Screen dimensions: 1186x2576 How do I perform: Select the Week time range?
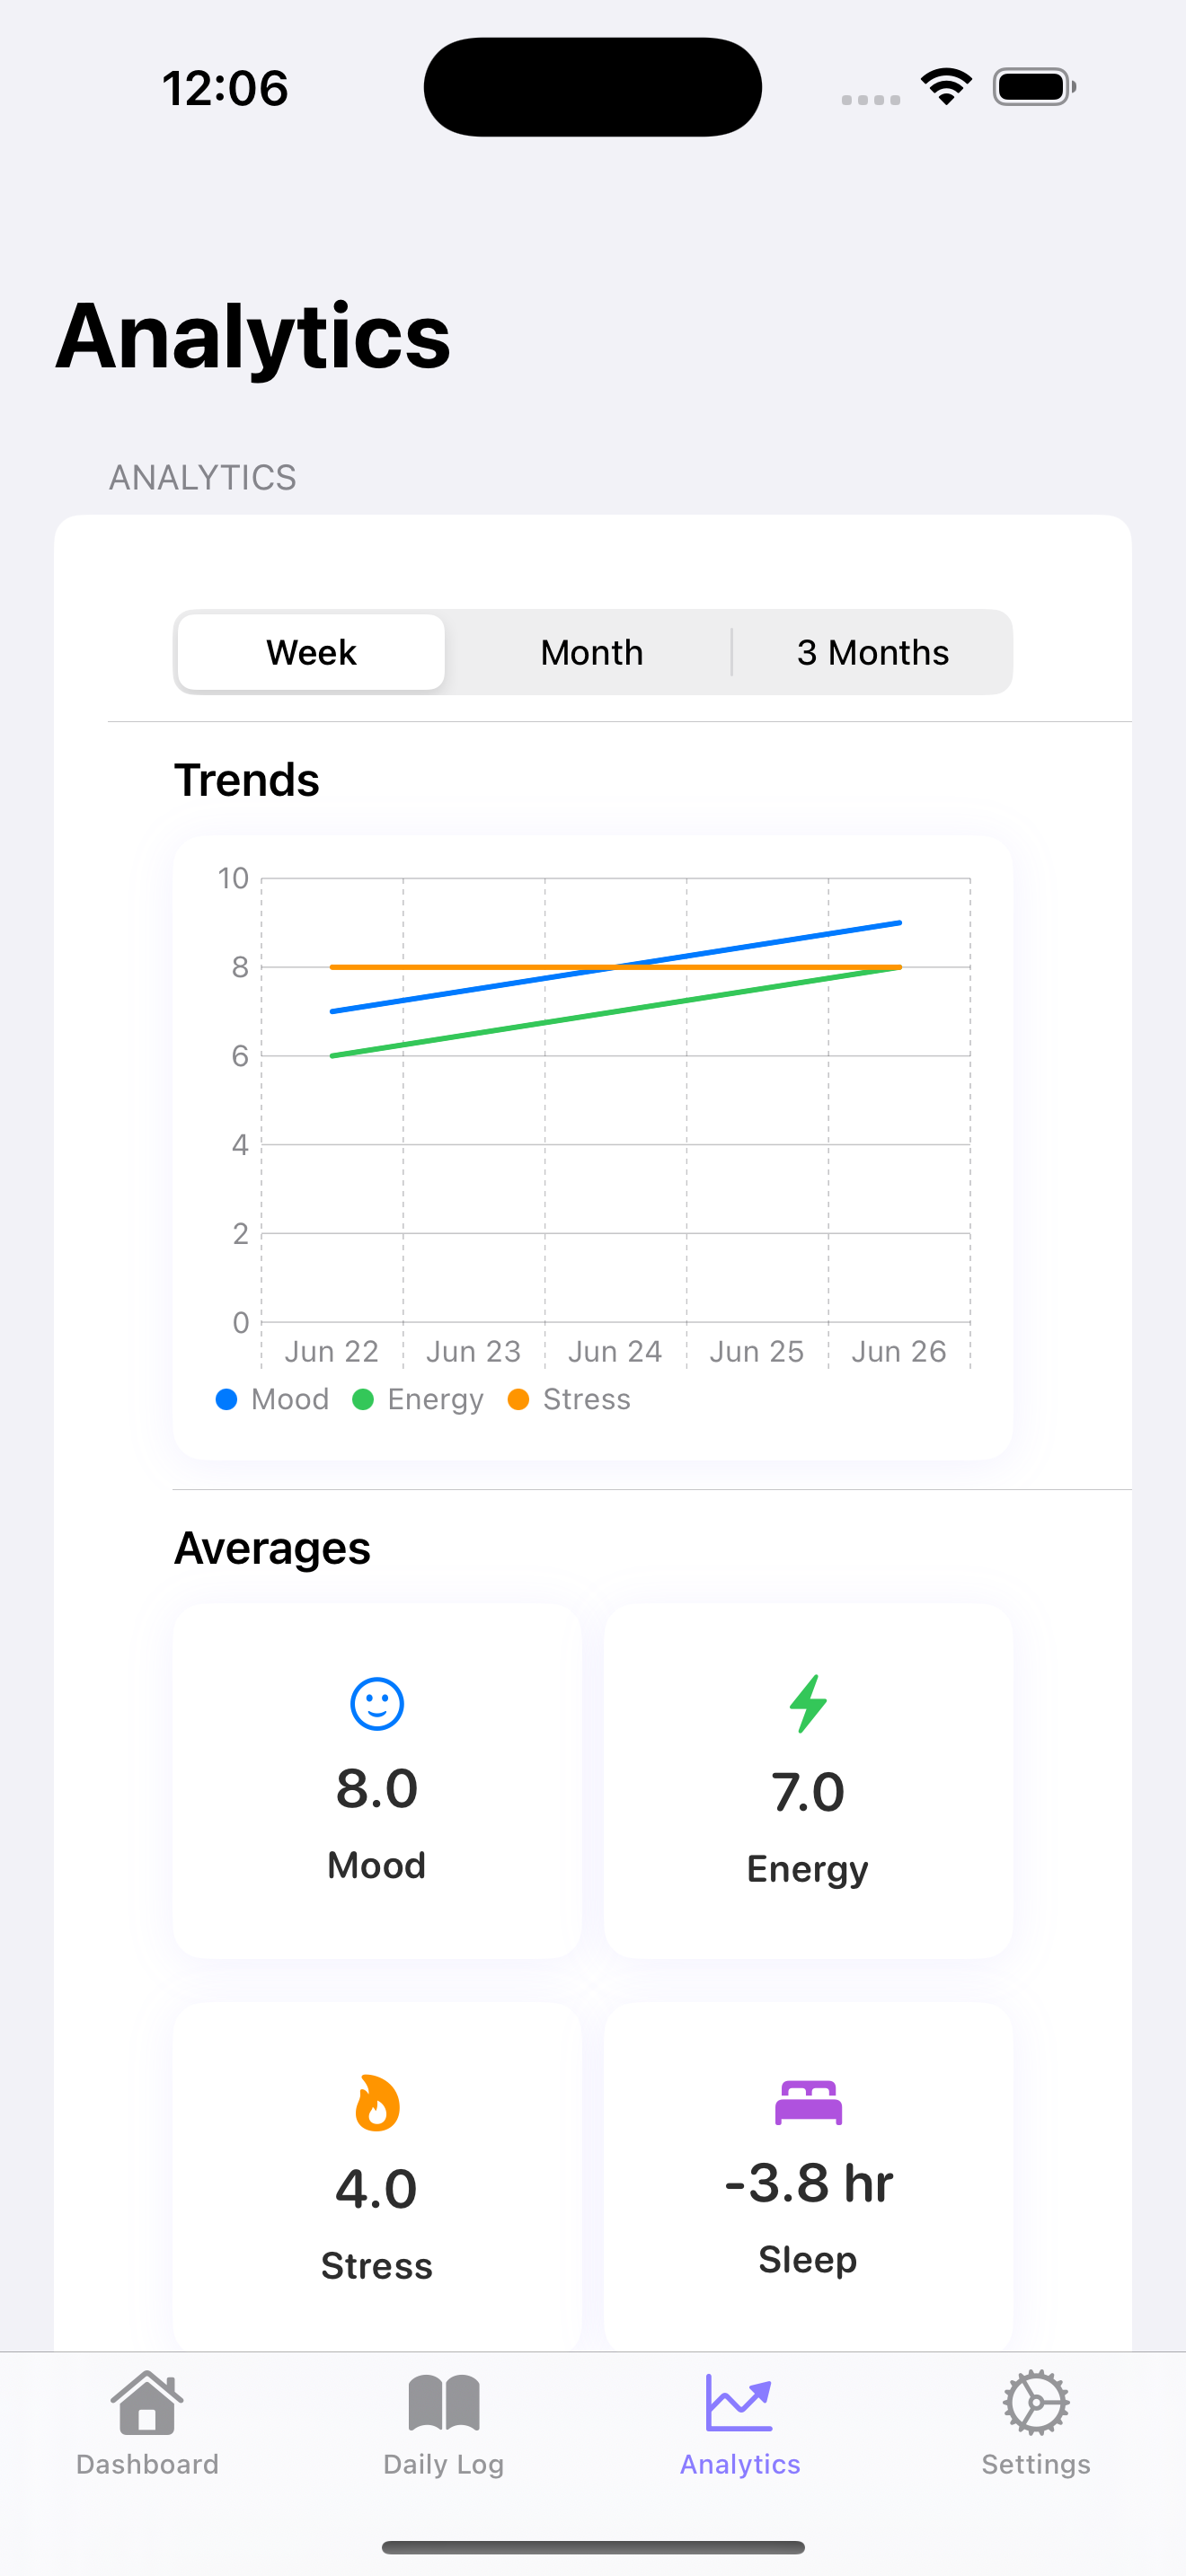[x=311, y=652]
